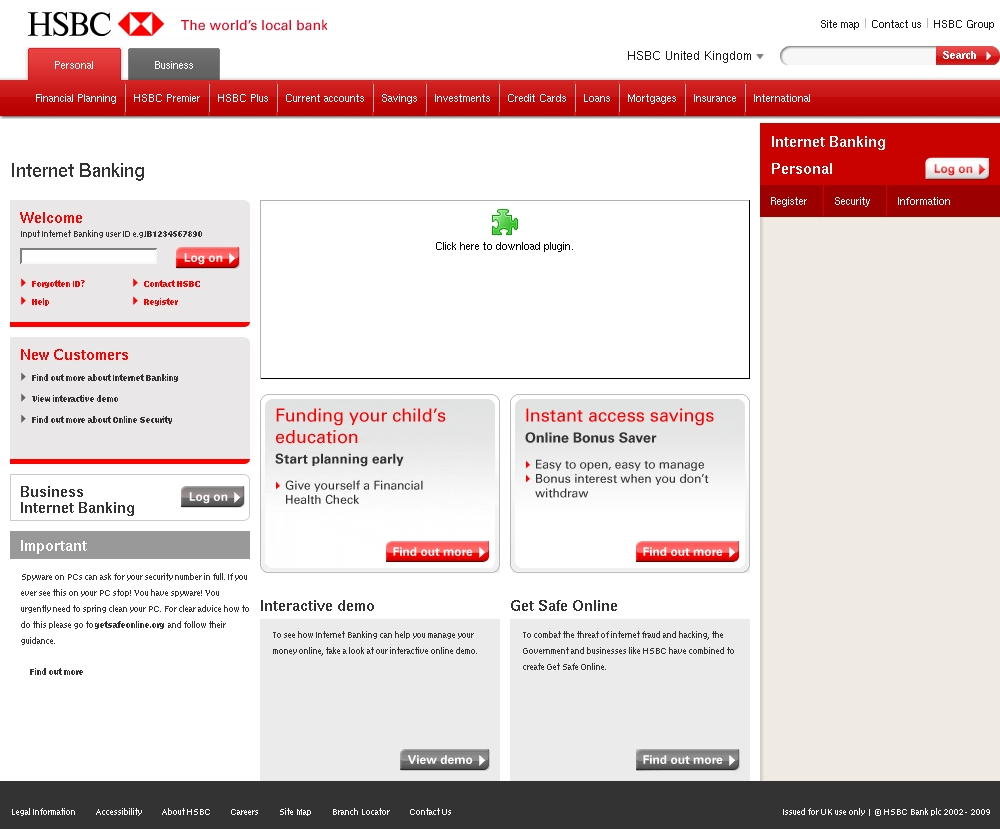Click the Contact us link at top
Image resolution: width=1000 pixels, height=829 pixels.
coord(896,24)
